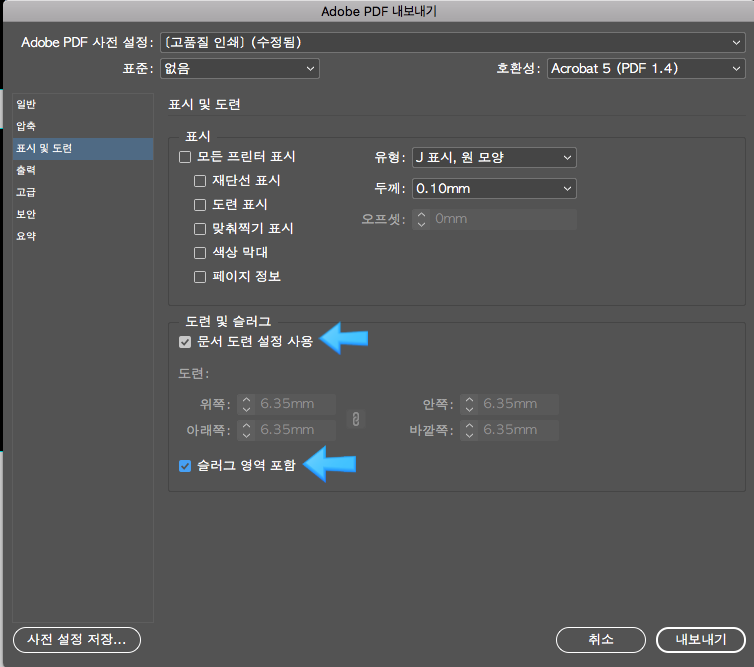
Task: Select the 요약 category
Action: 83,236
